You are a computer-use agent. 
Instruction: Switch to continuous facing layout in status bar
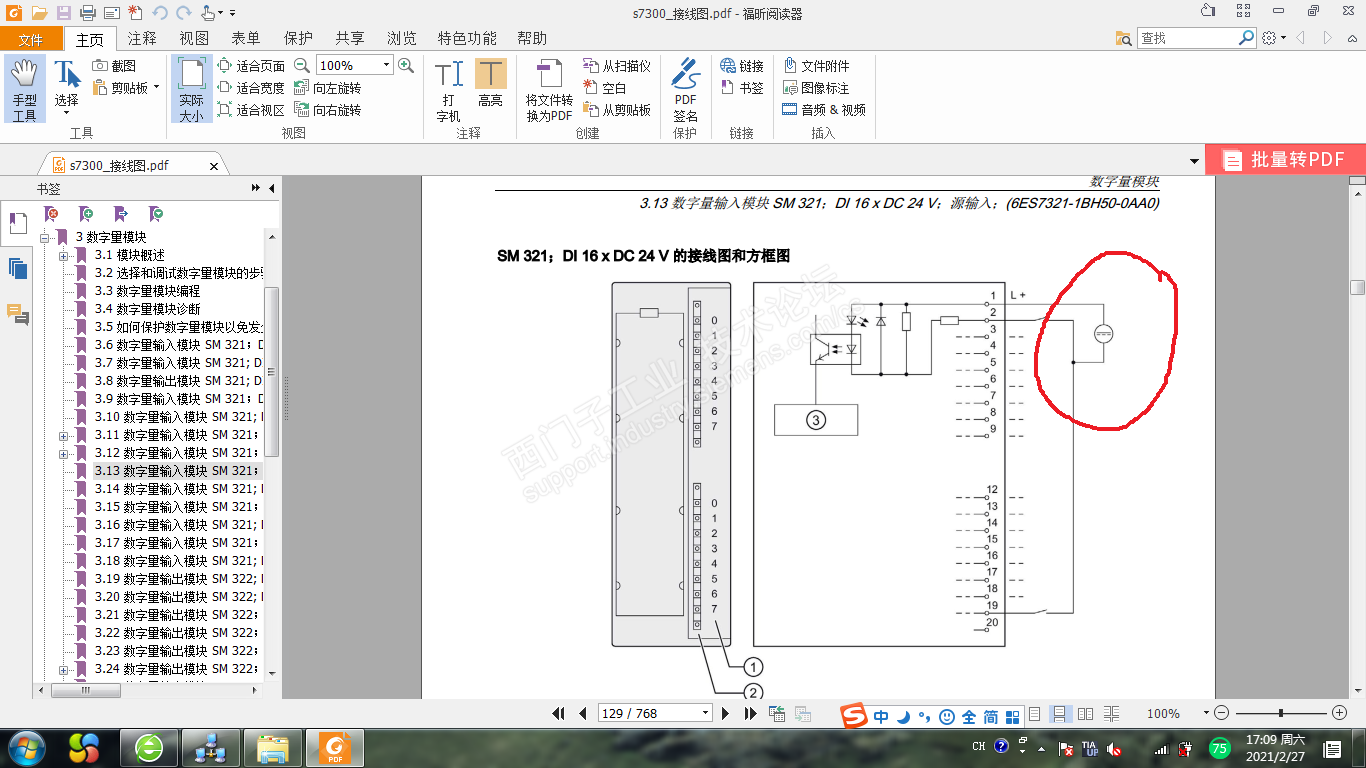(x=1111, y=714)
